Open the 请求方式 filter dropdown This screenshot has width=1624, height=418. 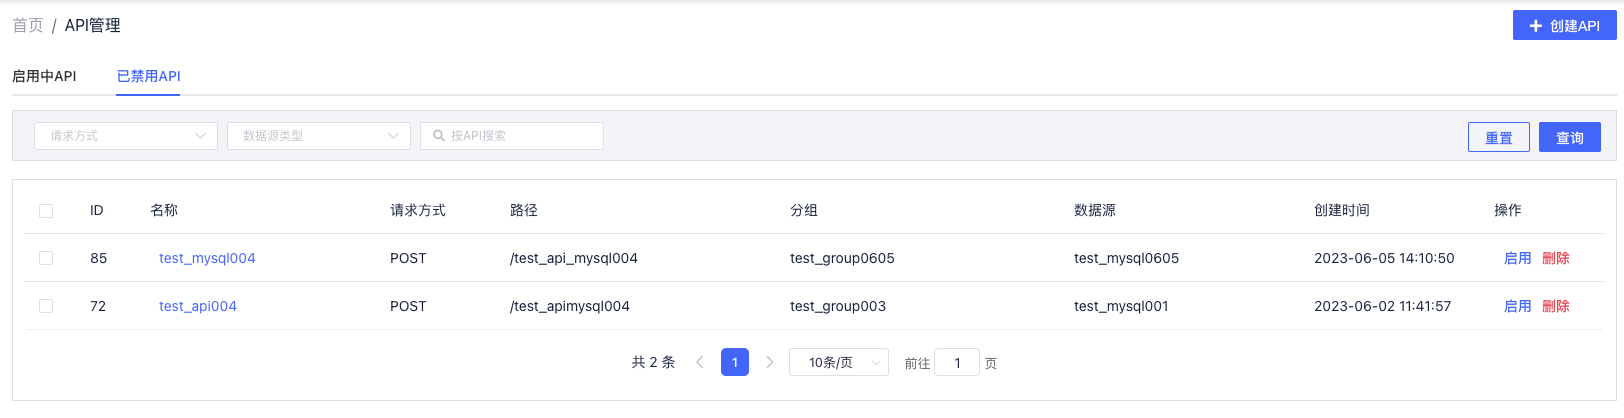point(126,136)
